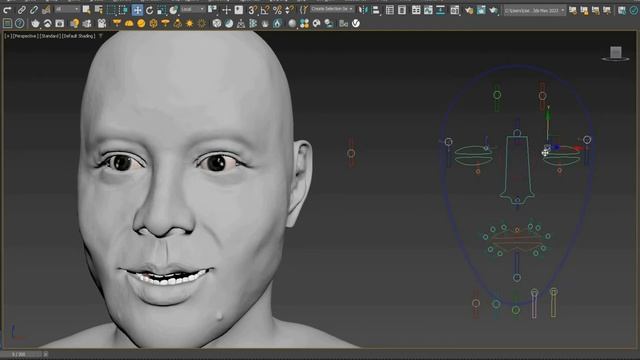
Task: Select the Select and Place tool
Action: point(174,10)
